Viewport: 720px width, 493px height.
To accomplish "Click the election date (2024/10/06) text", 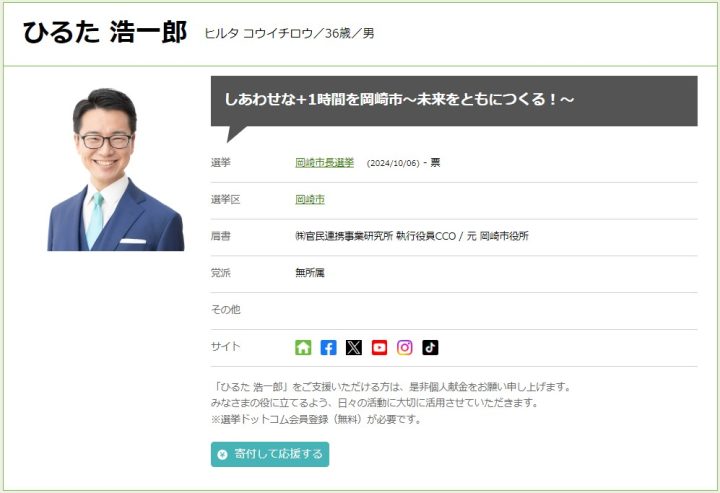I will pos(394,163).
